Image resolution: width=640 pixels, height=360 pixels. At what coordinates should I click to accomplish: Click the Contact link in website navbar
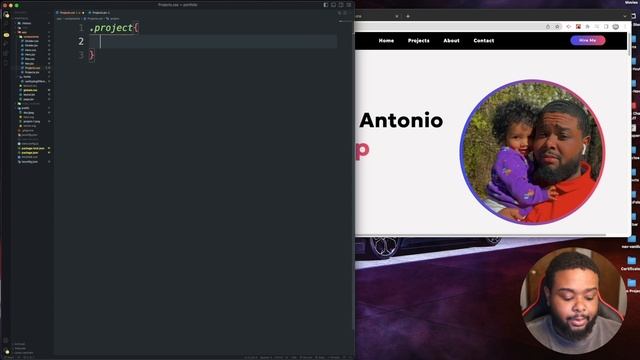[484, 40]
